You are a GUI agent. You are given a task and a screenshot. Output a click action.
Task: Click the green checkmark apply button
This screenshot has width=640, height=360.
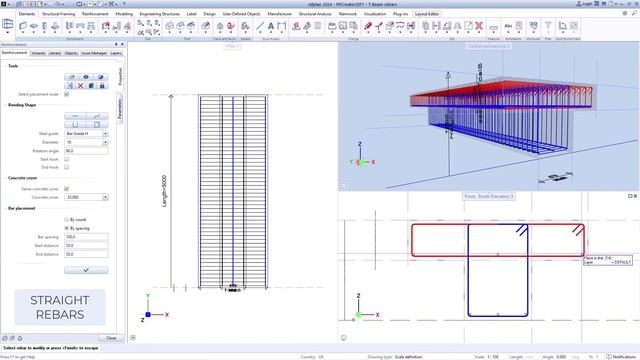pos(86,270)
